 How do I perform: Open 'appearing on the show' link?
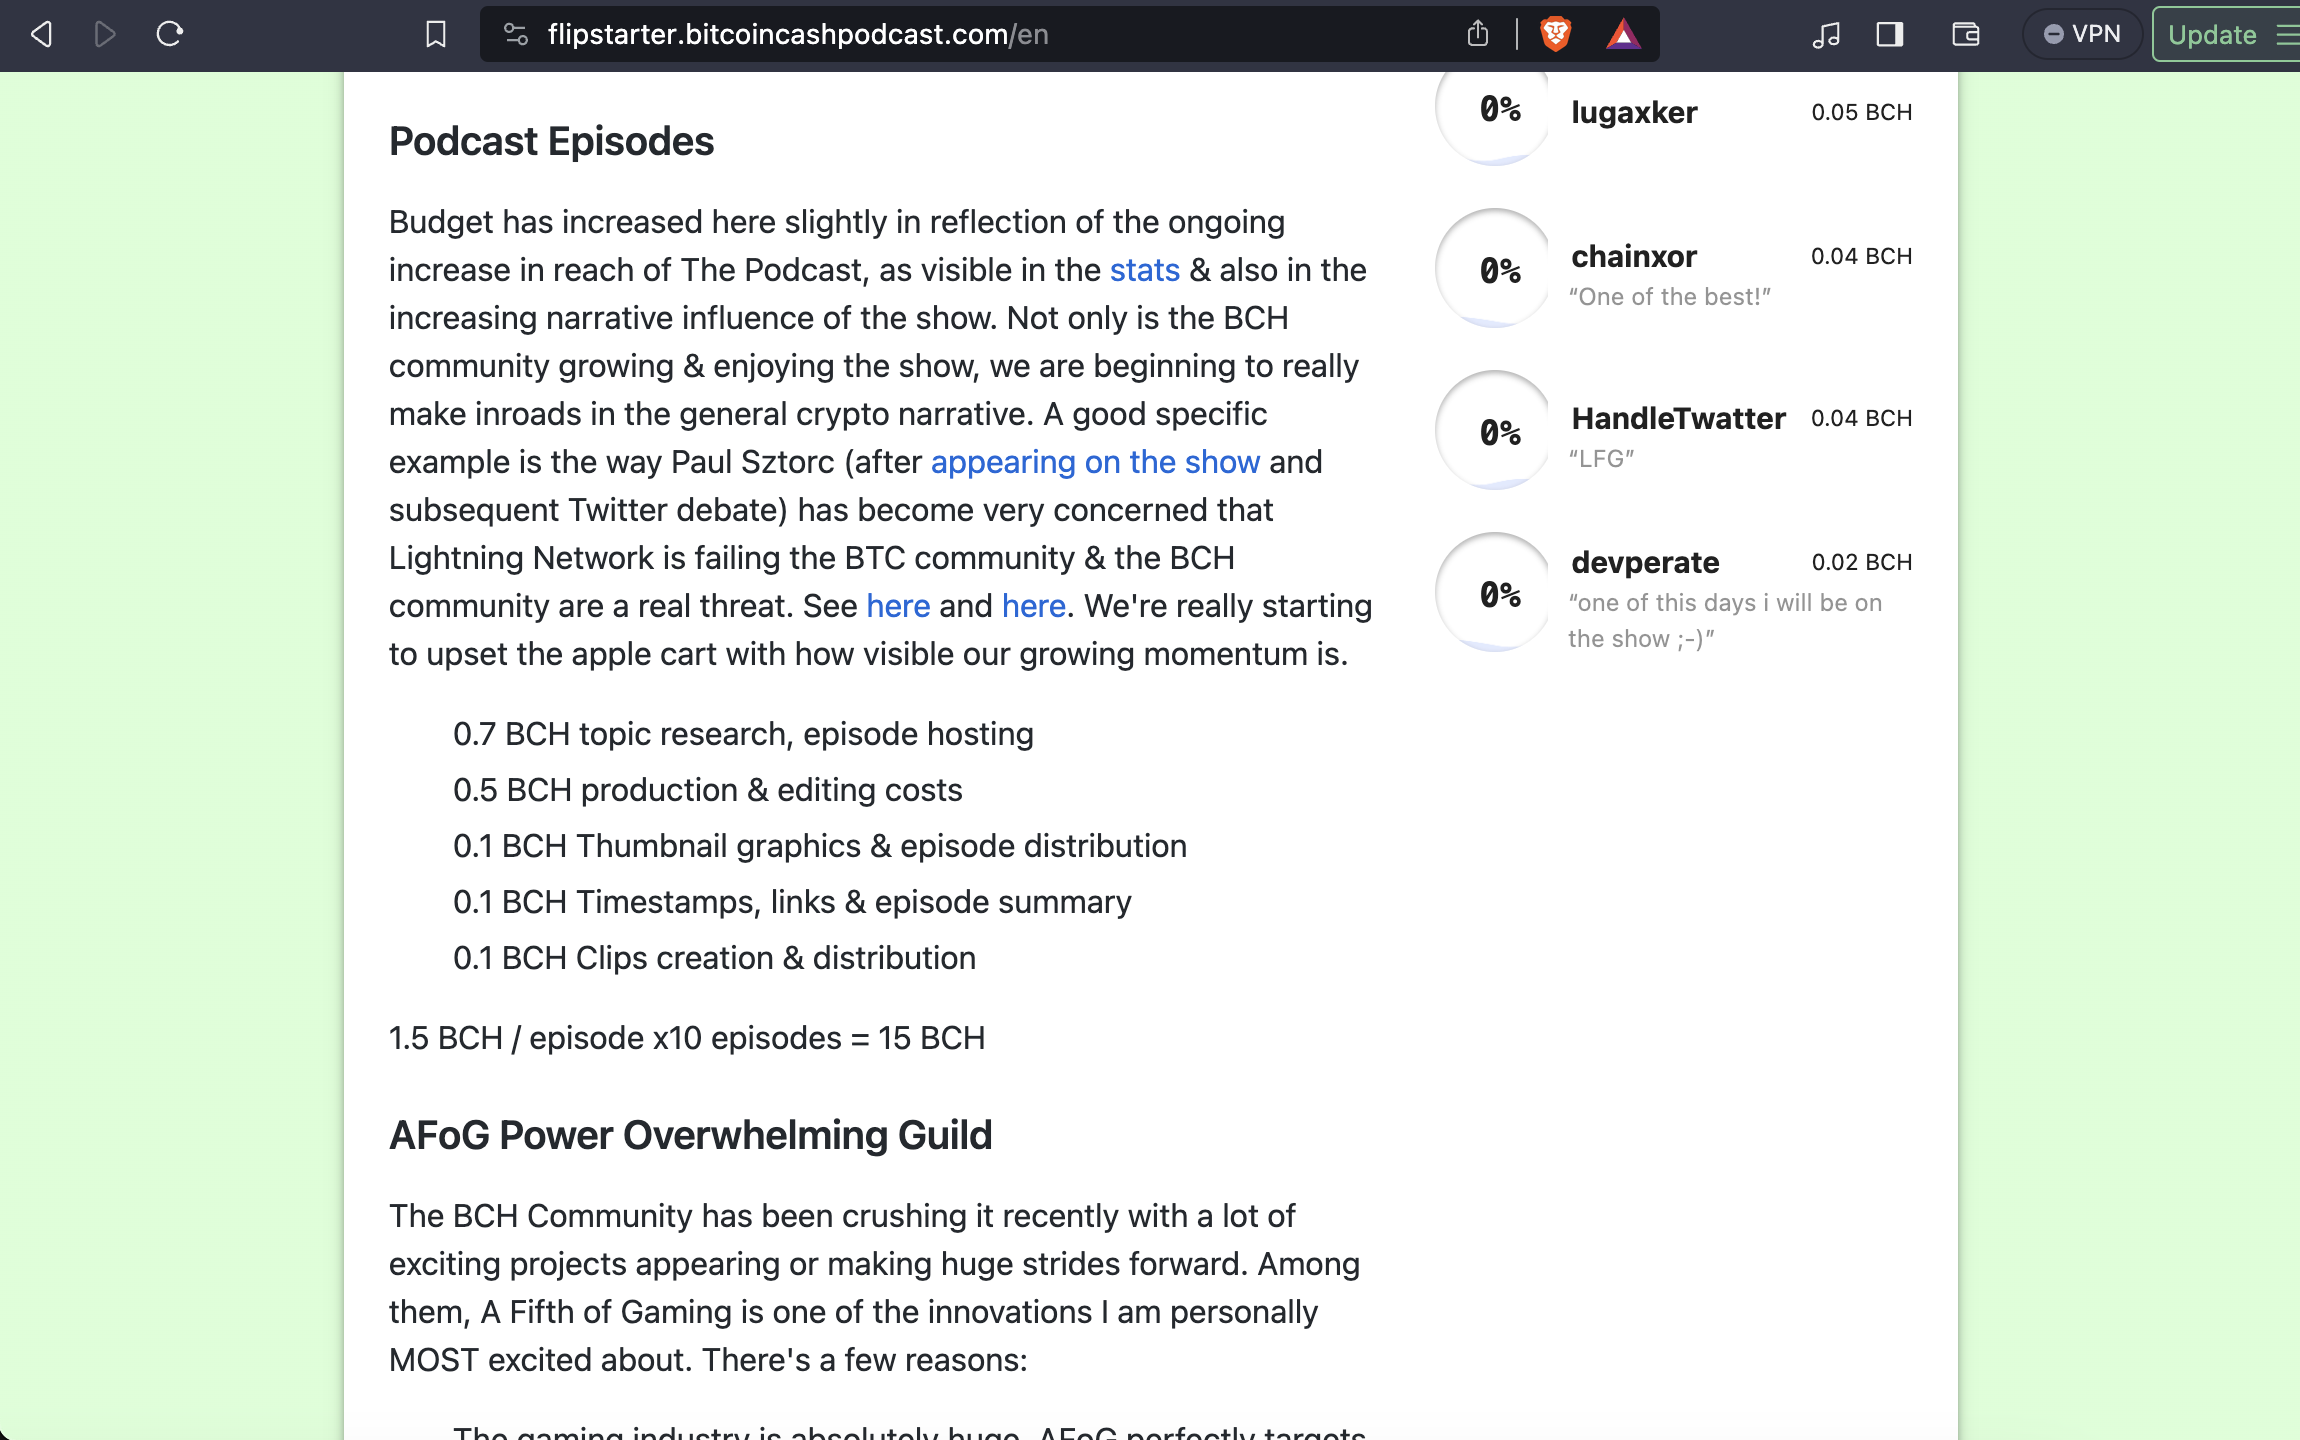tap(1095, 462)
